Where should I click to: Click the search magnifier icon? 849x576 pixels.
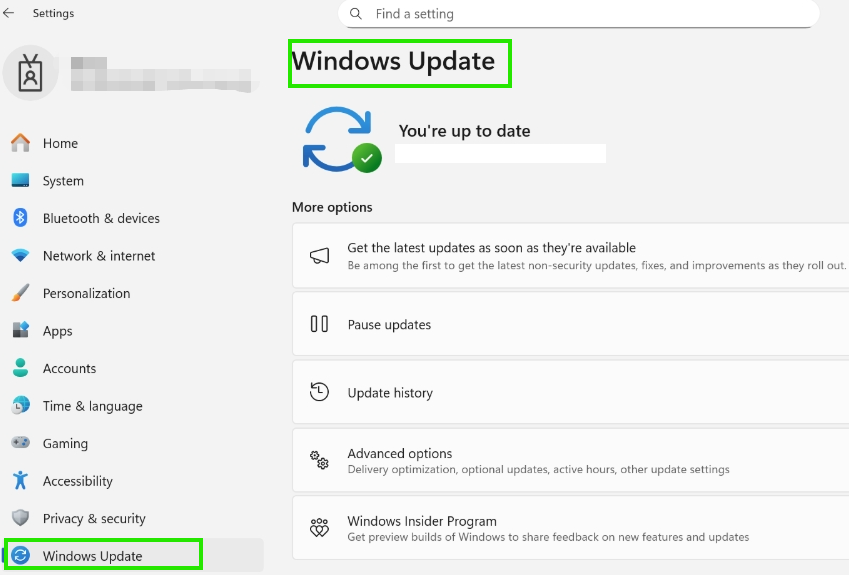356,14
